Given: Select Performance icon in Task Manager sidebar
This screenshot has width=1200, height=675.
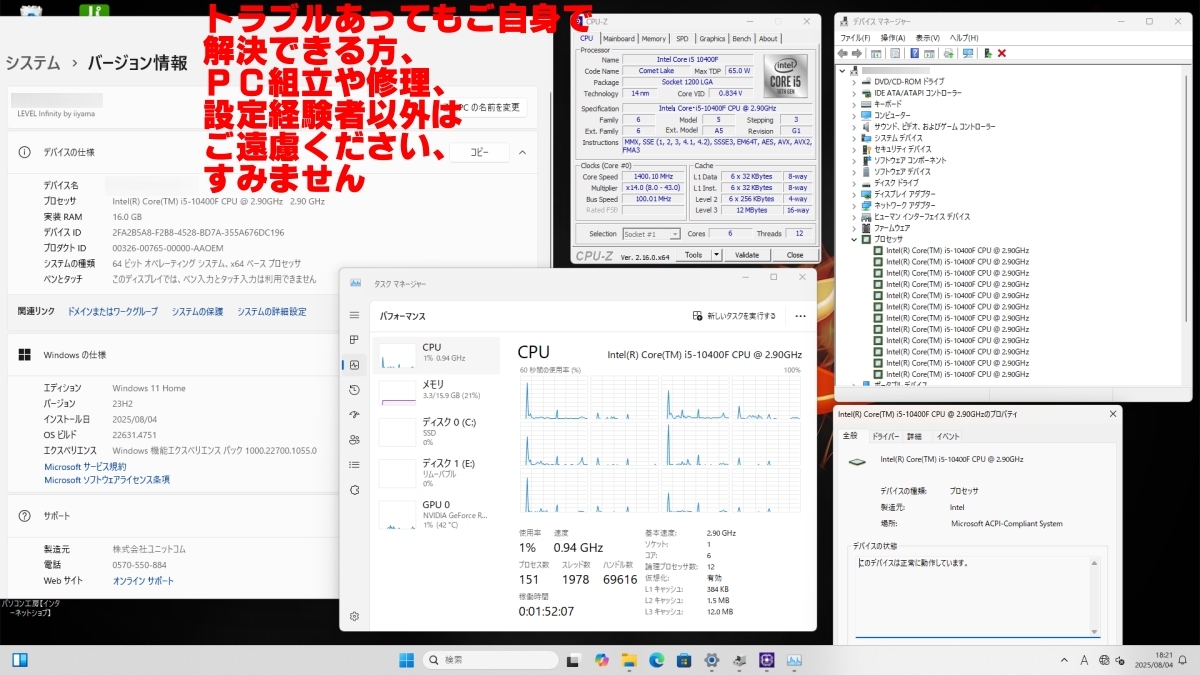Looking at the screenshot, I should pyautogui.click(x=354, y=365).
